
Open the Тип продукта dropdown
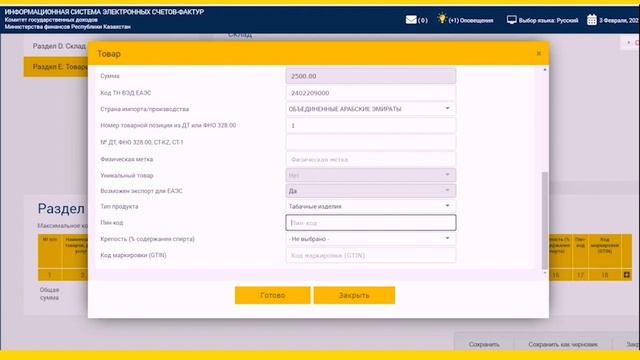click(x=371, y=206)
